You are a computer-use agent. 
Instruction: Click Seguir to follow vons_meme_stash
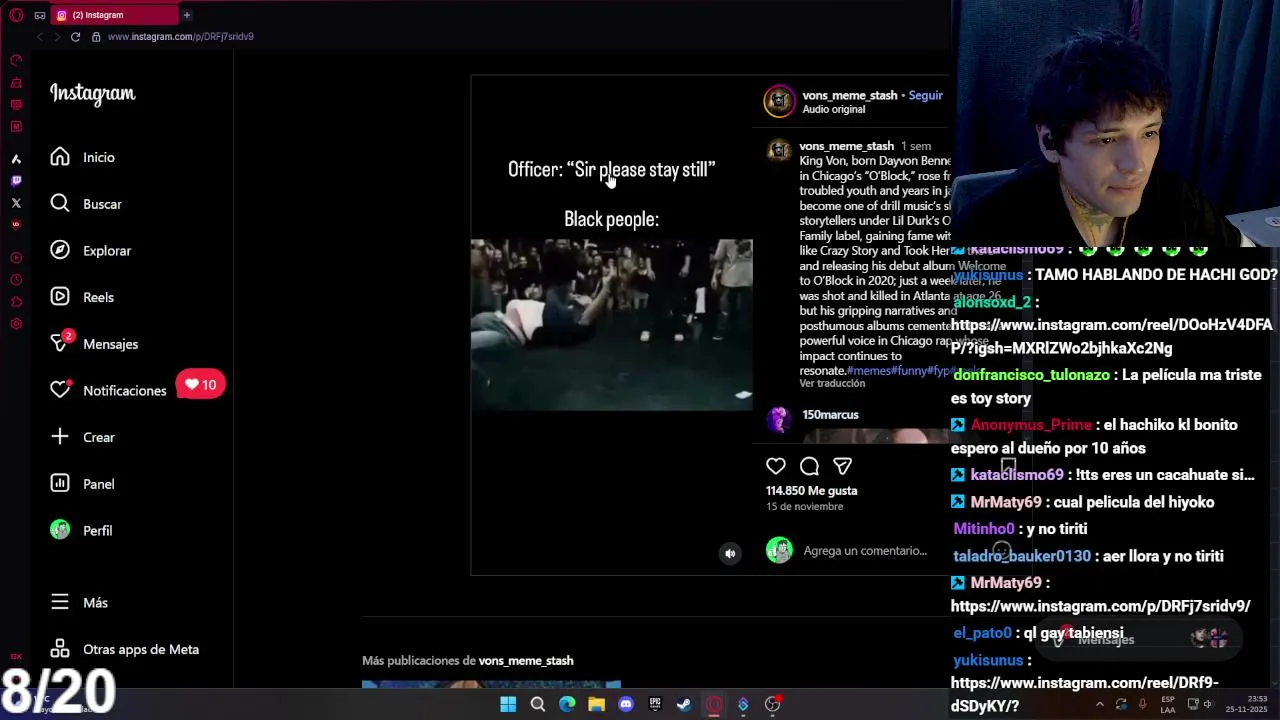pos(925,95)
